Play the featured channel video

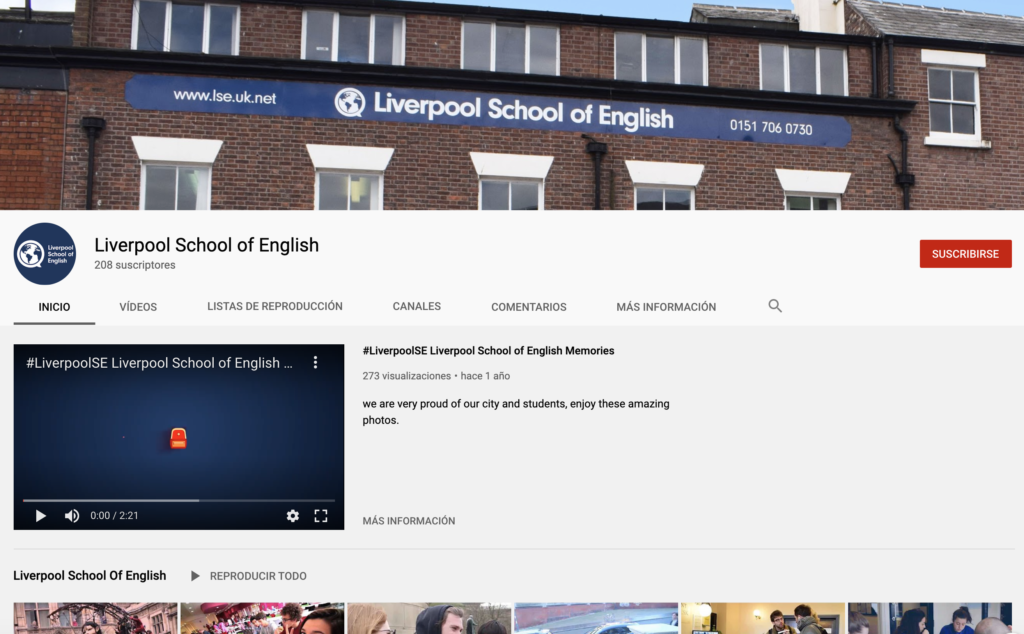tap(40, 516)
